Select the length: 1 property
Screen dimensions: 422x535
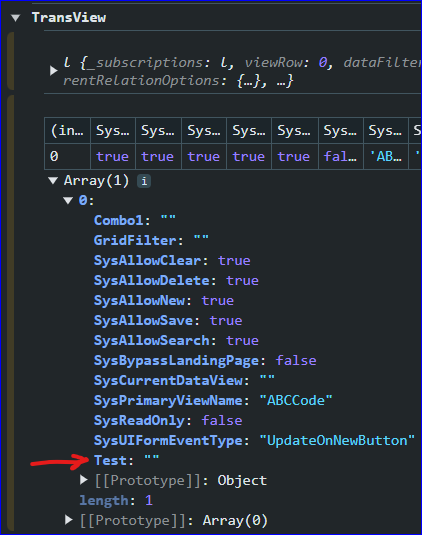click(x=116, y=501)
